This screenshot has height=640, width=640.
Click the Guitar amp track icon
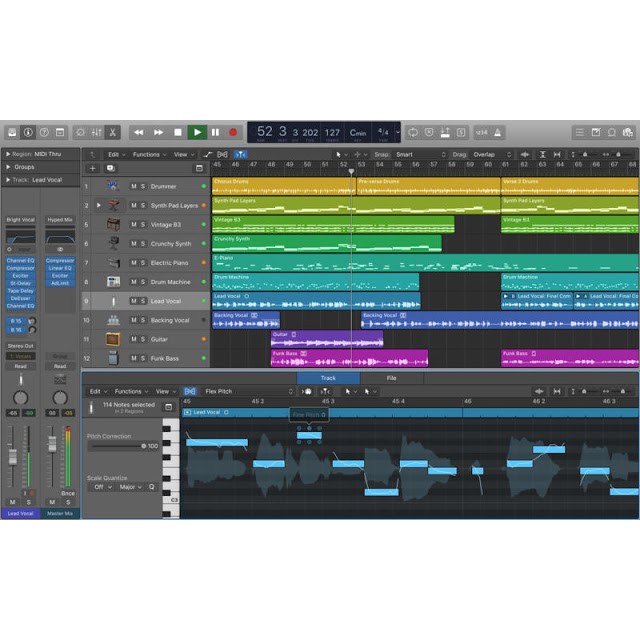(x=113, y=339)
